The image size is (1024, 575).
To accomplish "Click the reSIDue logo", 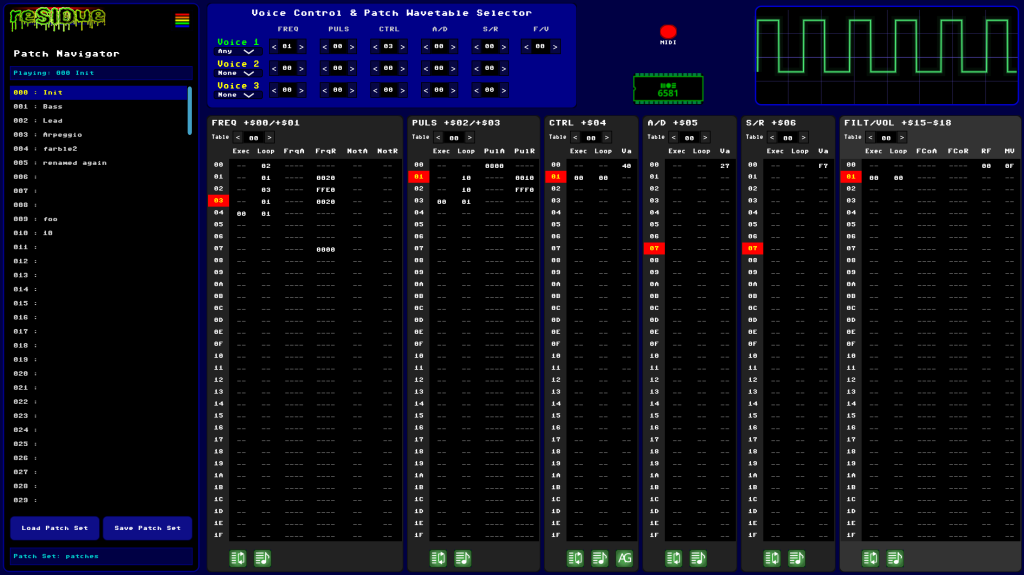I will 57,20.
